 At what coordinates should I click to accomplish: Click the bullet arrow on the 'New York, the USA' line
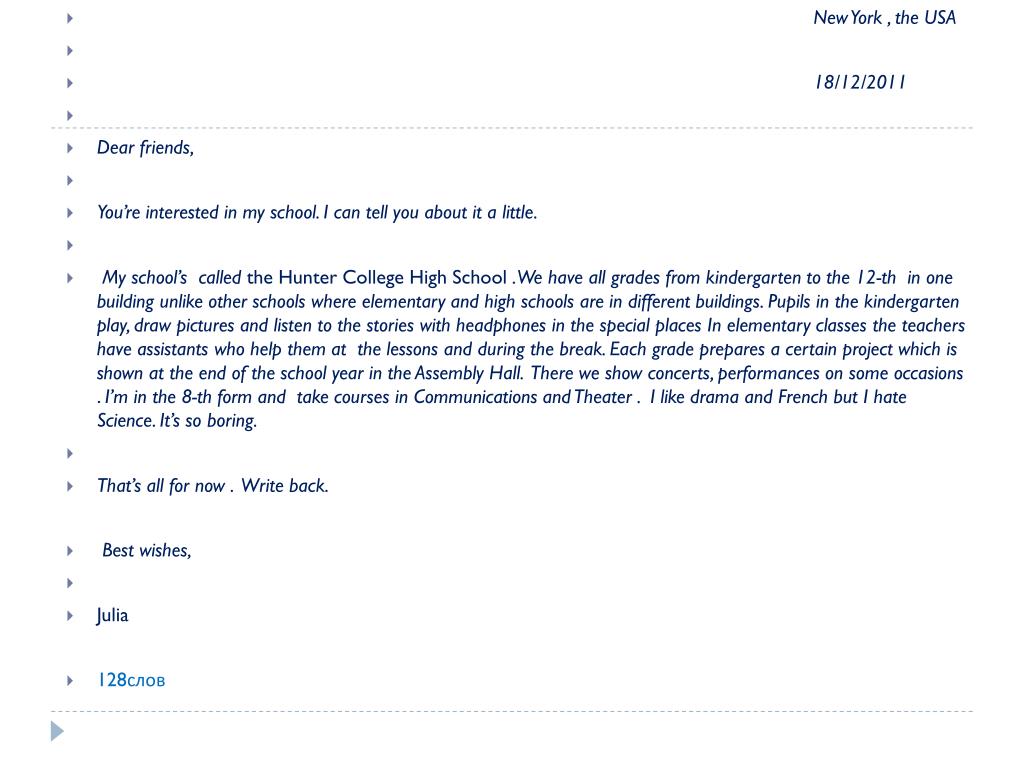pos(70,18)
